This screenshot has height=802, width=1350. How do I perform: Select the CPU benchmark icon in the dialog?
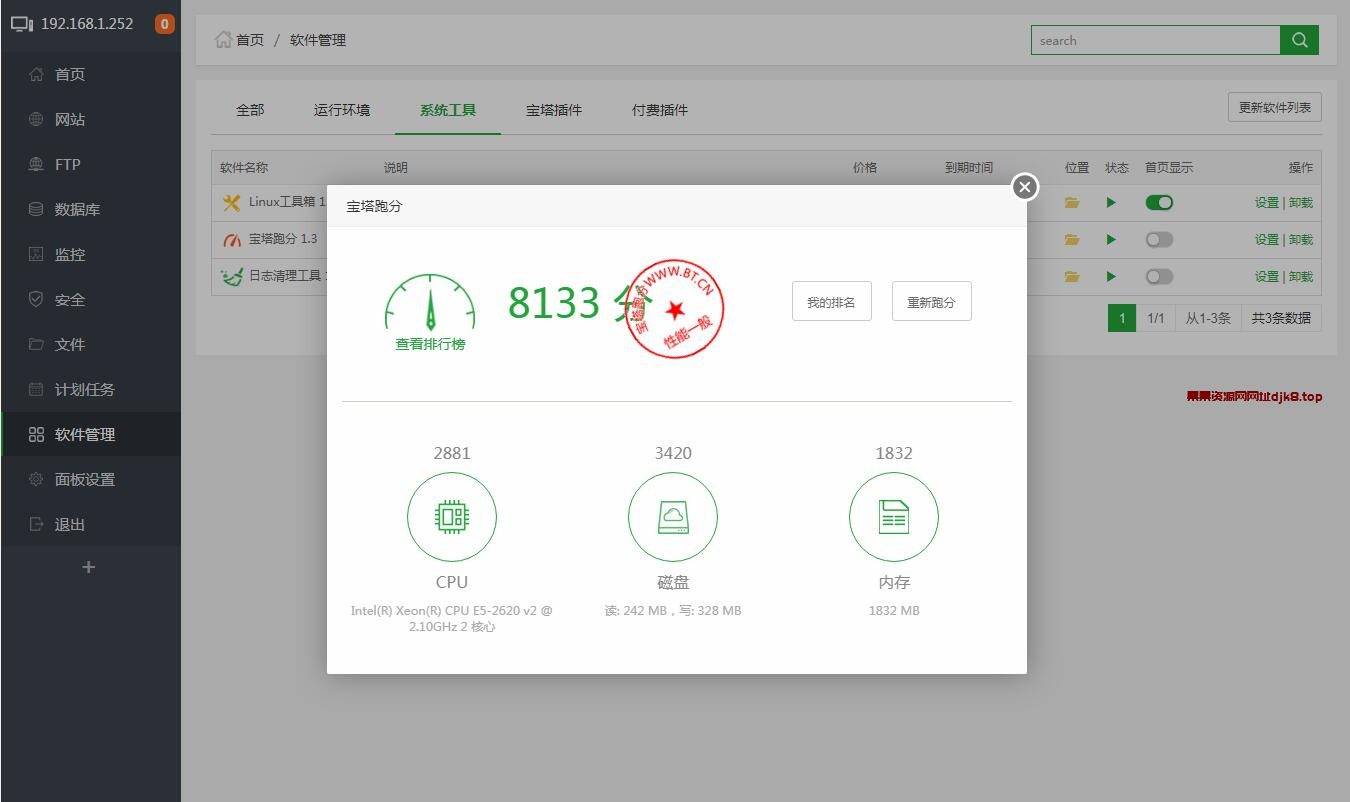(x=452, y=517)
